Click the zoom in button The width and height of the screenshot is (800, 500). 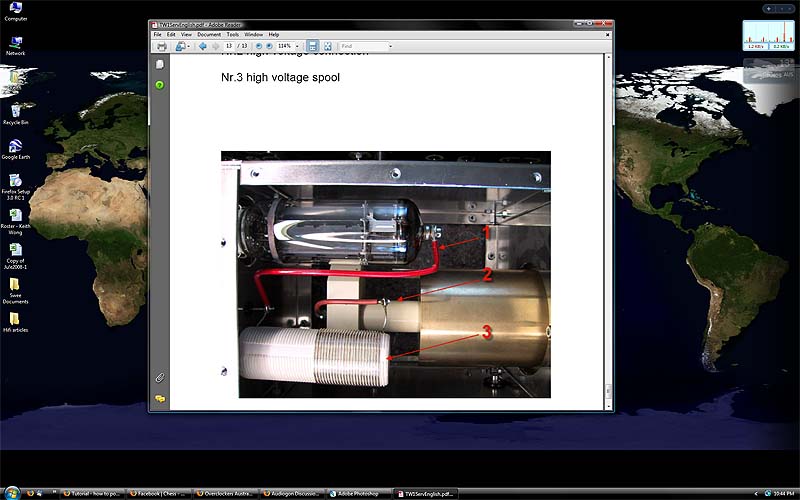(x=269, y=46)
